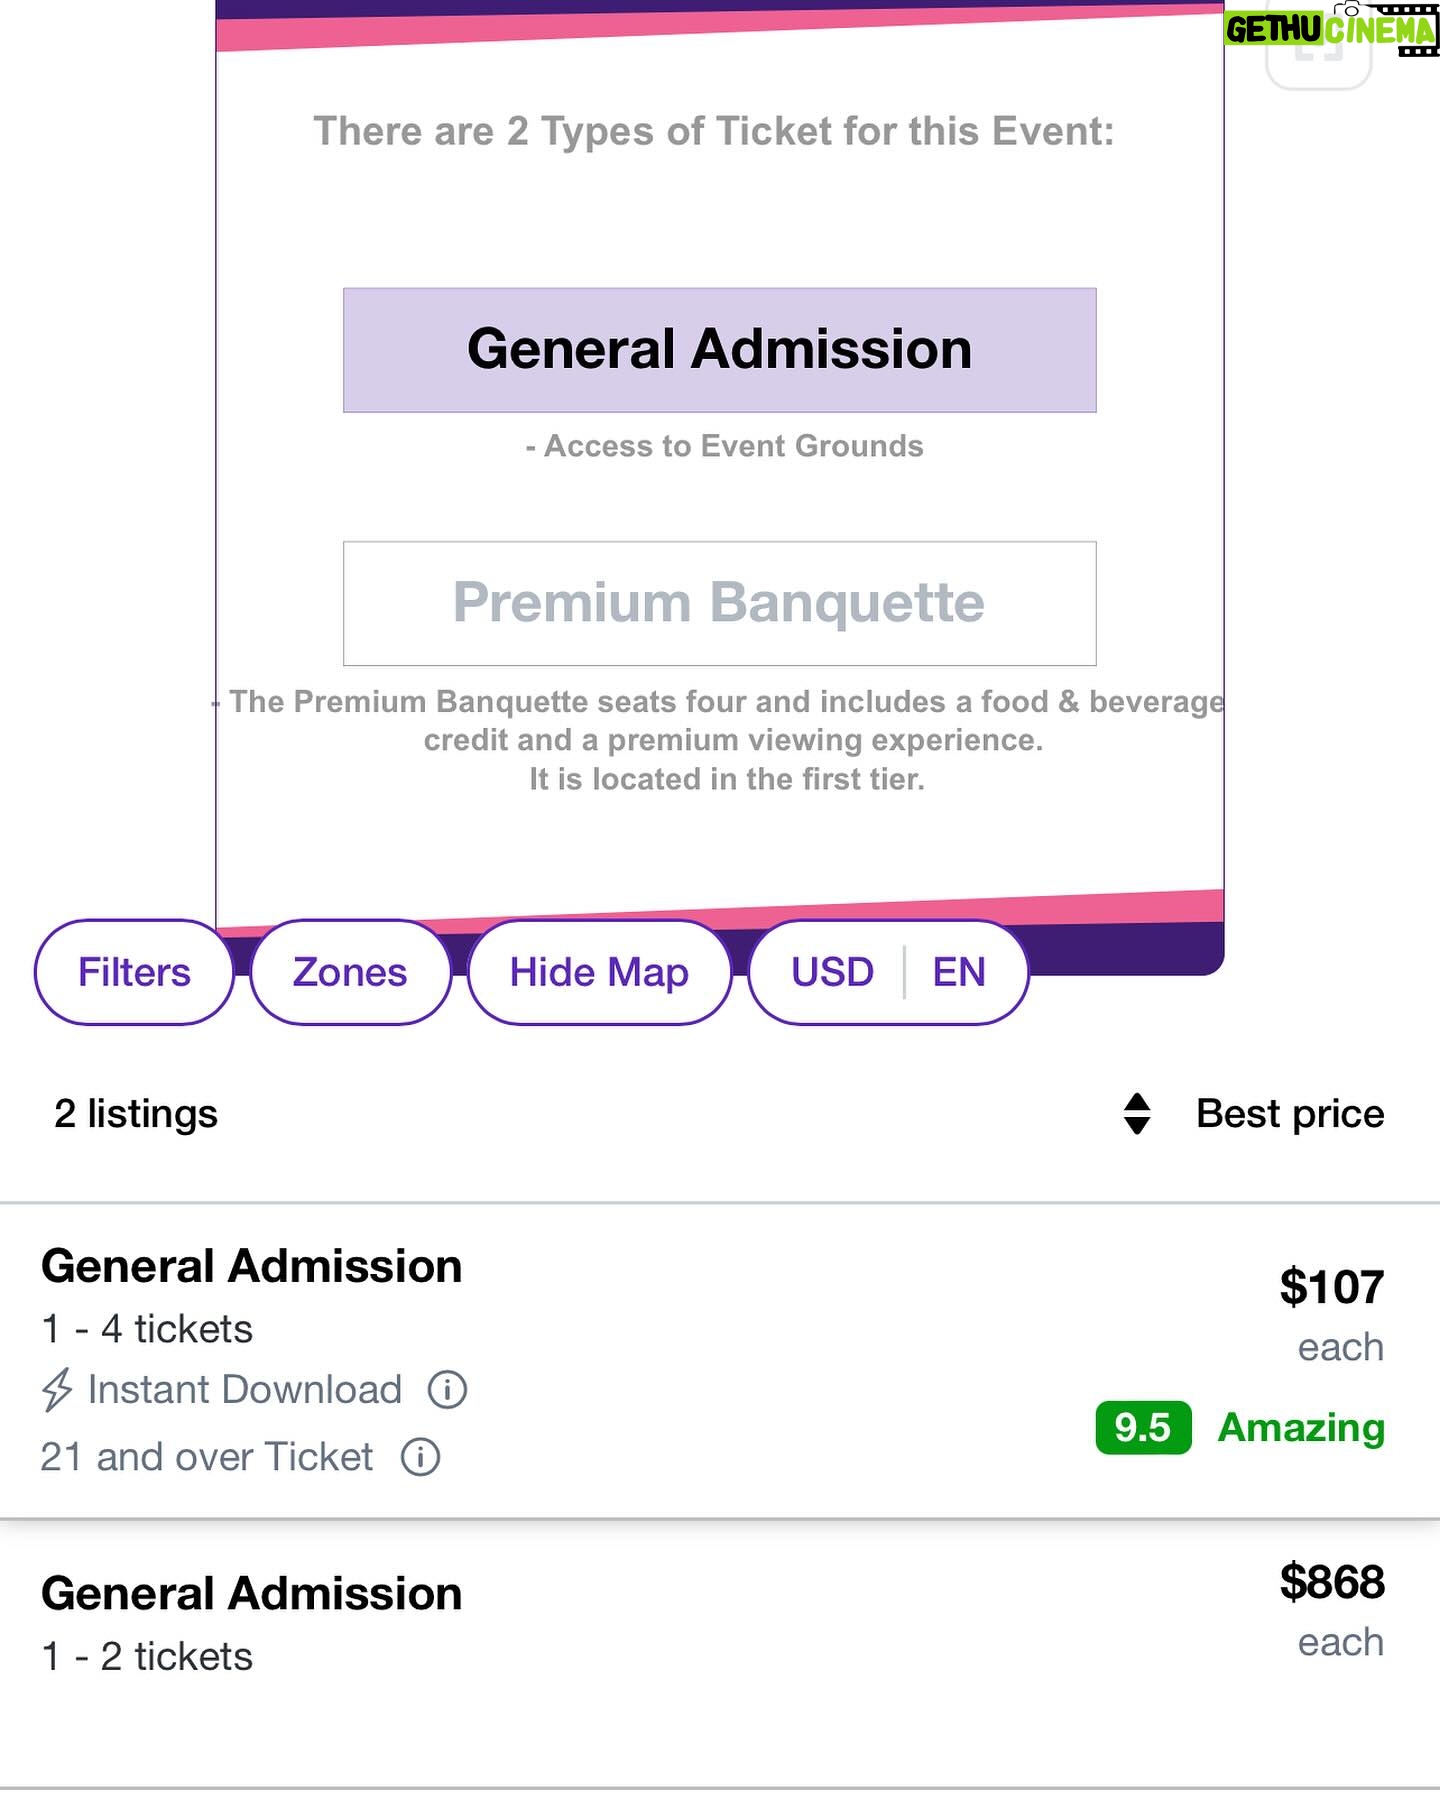Open the USD currency selector
The width and height of the screenshot is (1440, 1800).
coord(832,972)
